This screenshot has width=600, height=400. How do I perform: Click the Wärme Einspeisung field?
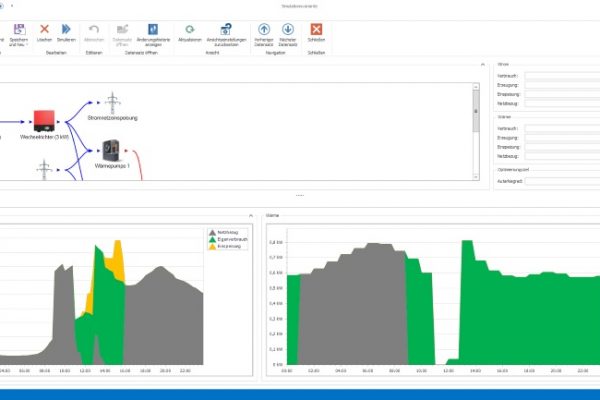(x=562, y=147)
